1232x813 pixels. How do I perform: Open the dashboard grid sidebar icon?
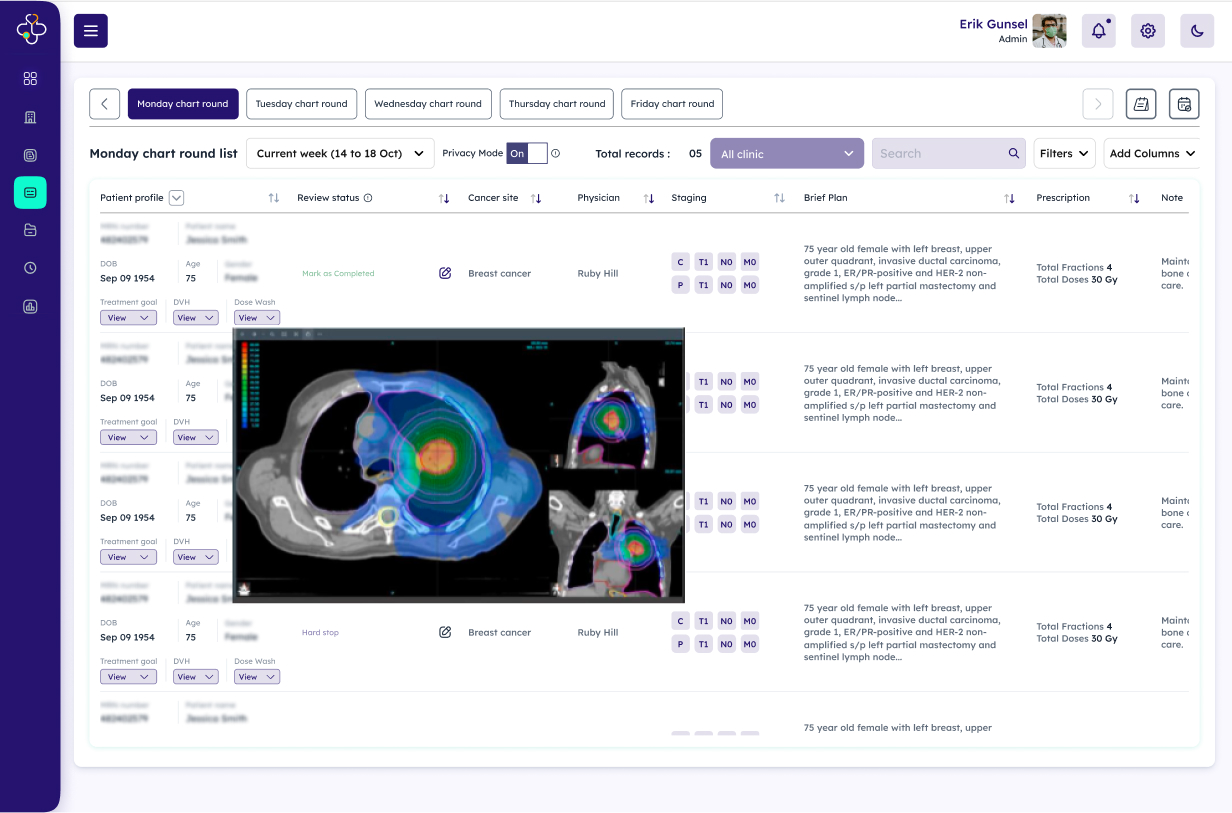tap(30, 79)
